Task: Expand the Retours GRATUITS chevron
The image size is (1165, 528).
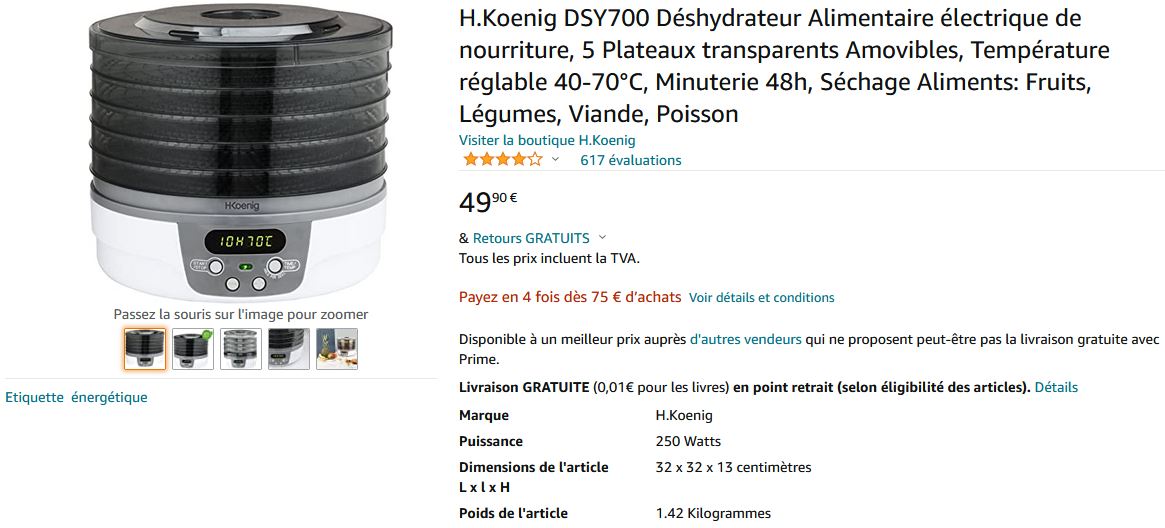Action: tap(602, 238)
